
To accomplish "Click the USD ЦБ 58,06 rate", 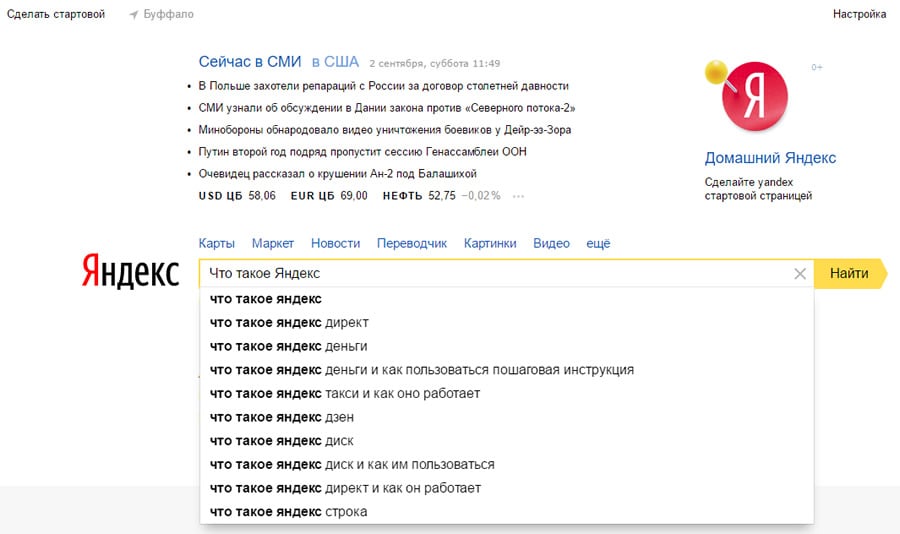I will click(237, 196).
